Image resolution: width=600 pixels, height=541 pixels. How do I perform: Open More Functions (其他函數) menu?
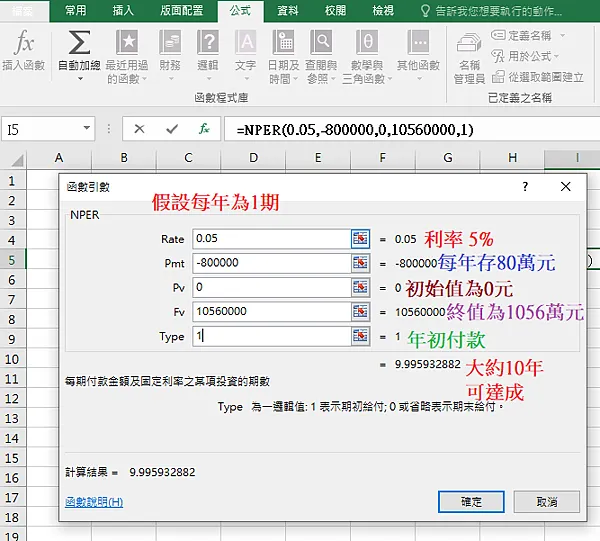pyautogui.click(x=418, y=56)
